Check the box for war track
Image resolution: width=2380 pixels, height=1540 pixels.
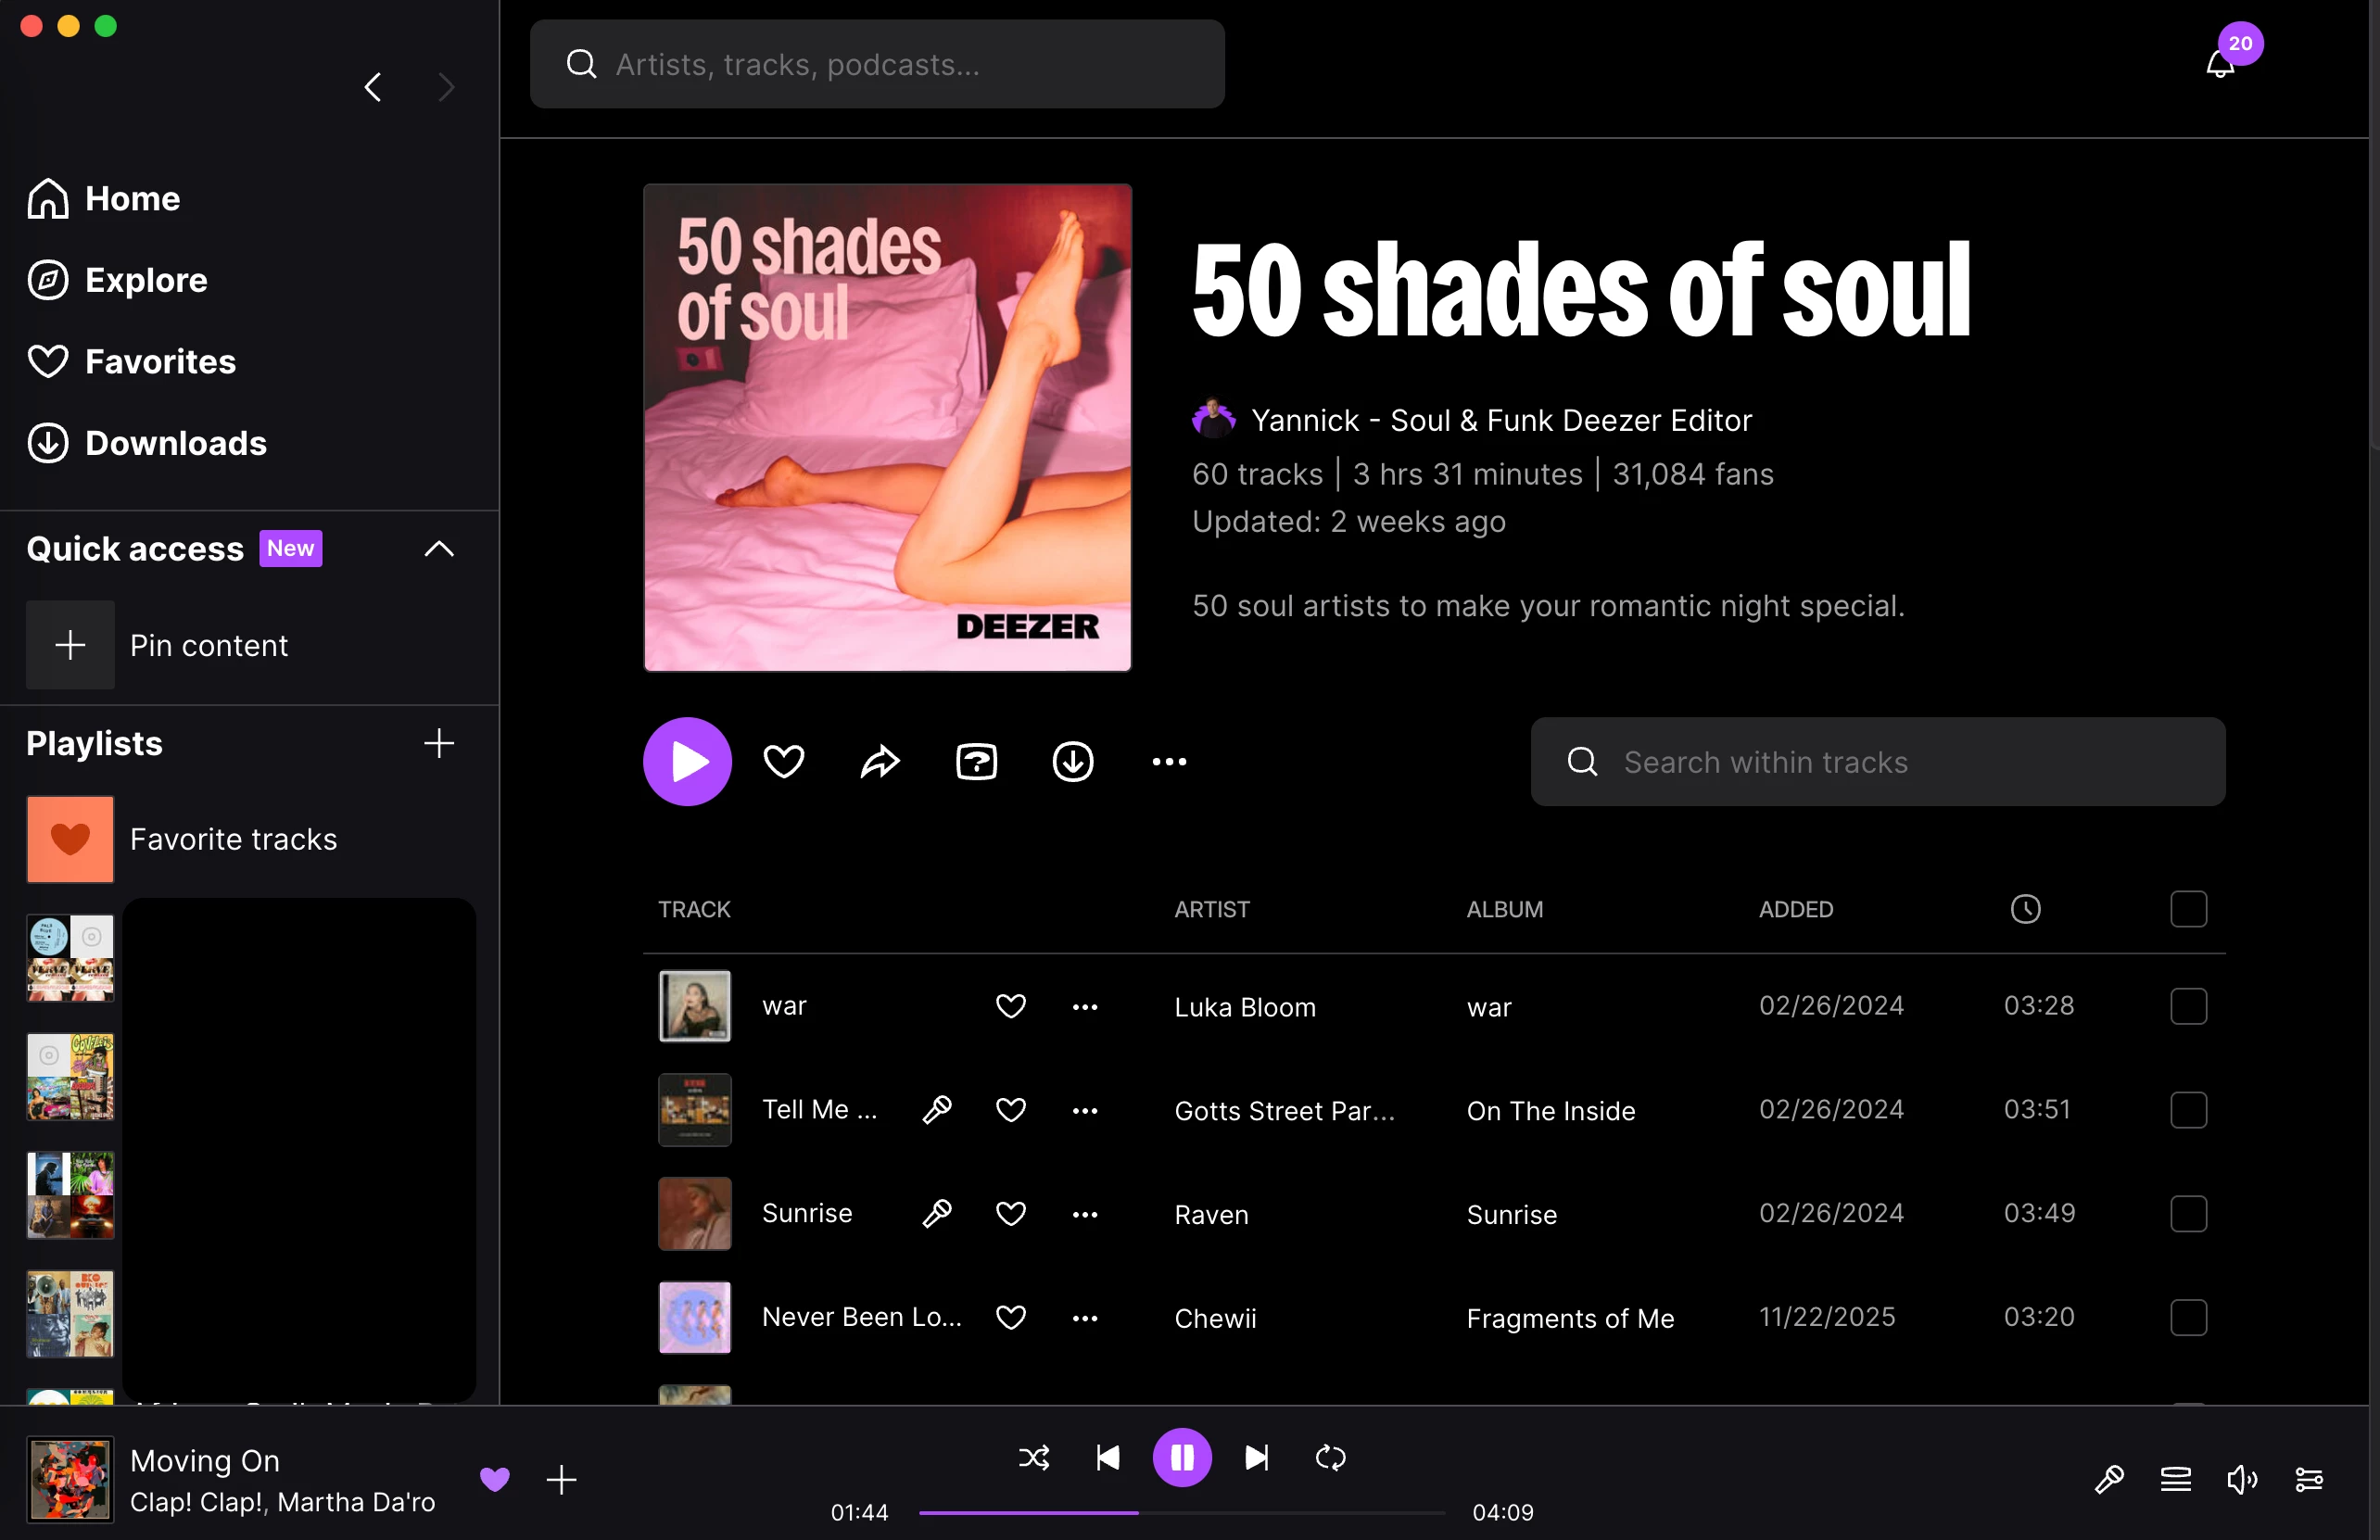coord(2188,1006)
